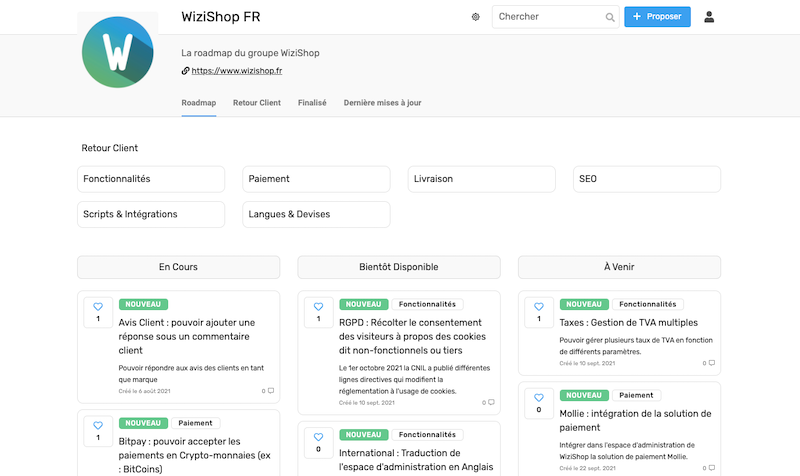This screenshot has width=800, height=476.
Task: Click the Proposer button
Action: coord(657,17)
